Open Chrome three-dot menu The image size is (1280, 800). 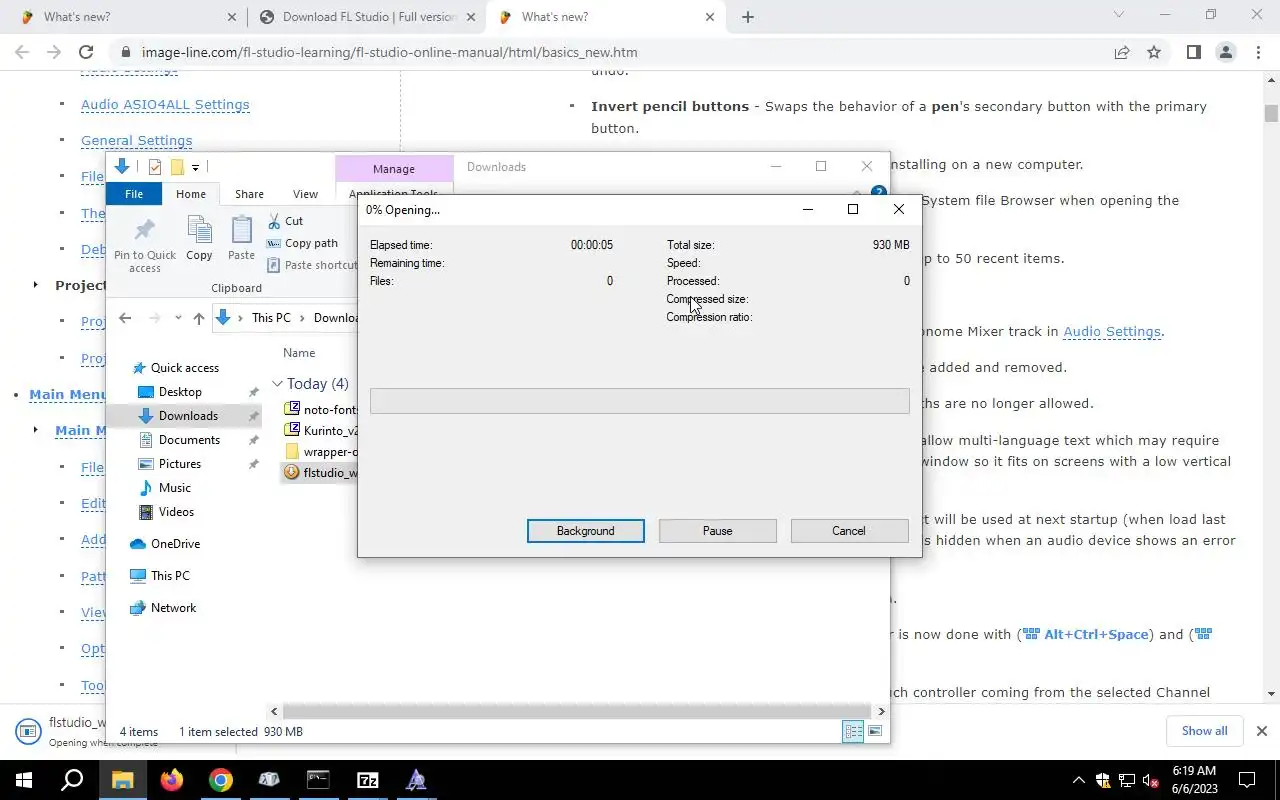(x=1258, y=52)
